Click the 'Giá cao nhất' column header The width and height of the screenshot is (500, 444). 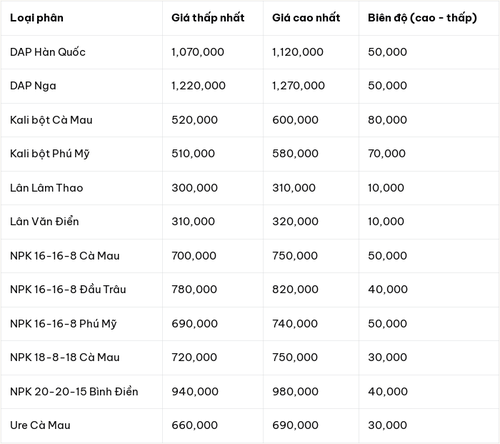(x=306, y=18)
